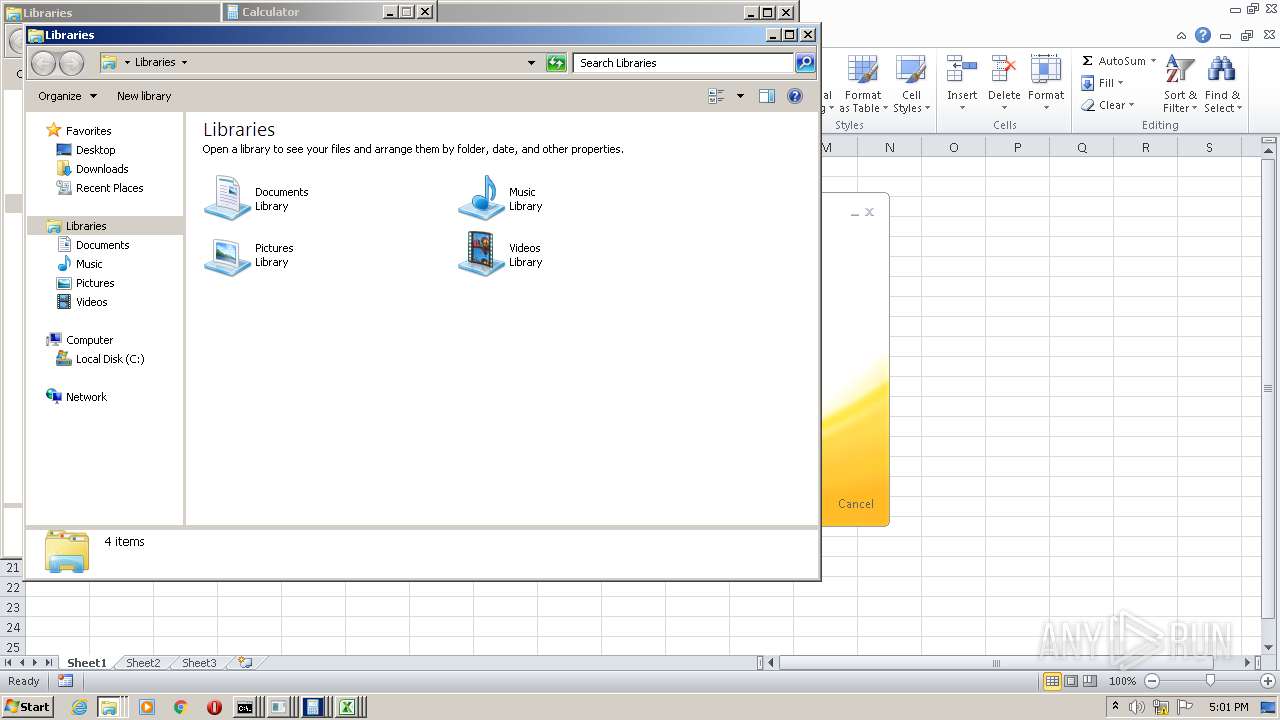Switch to Page Layout view
Image resolution: width=1280 pixels, height=720 pixels.
point(1071,681)
